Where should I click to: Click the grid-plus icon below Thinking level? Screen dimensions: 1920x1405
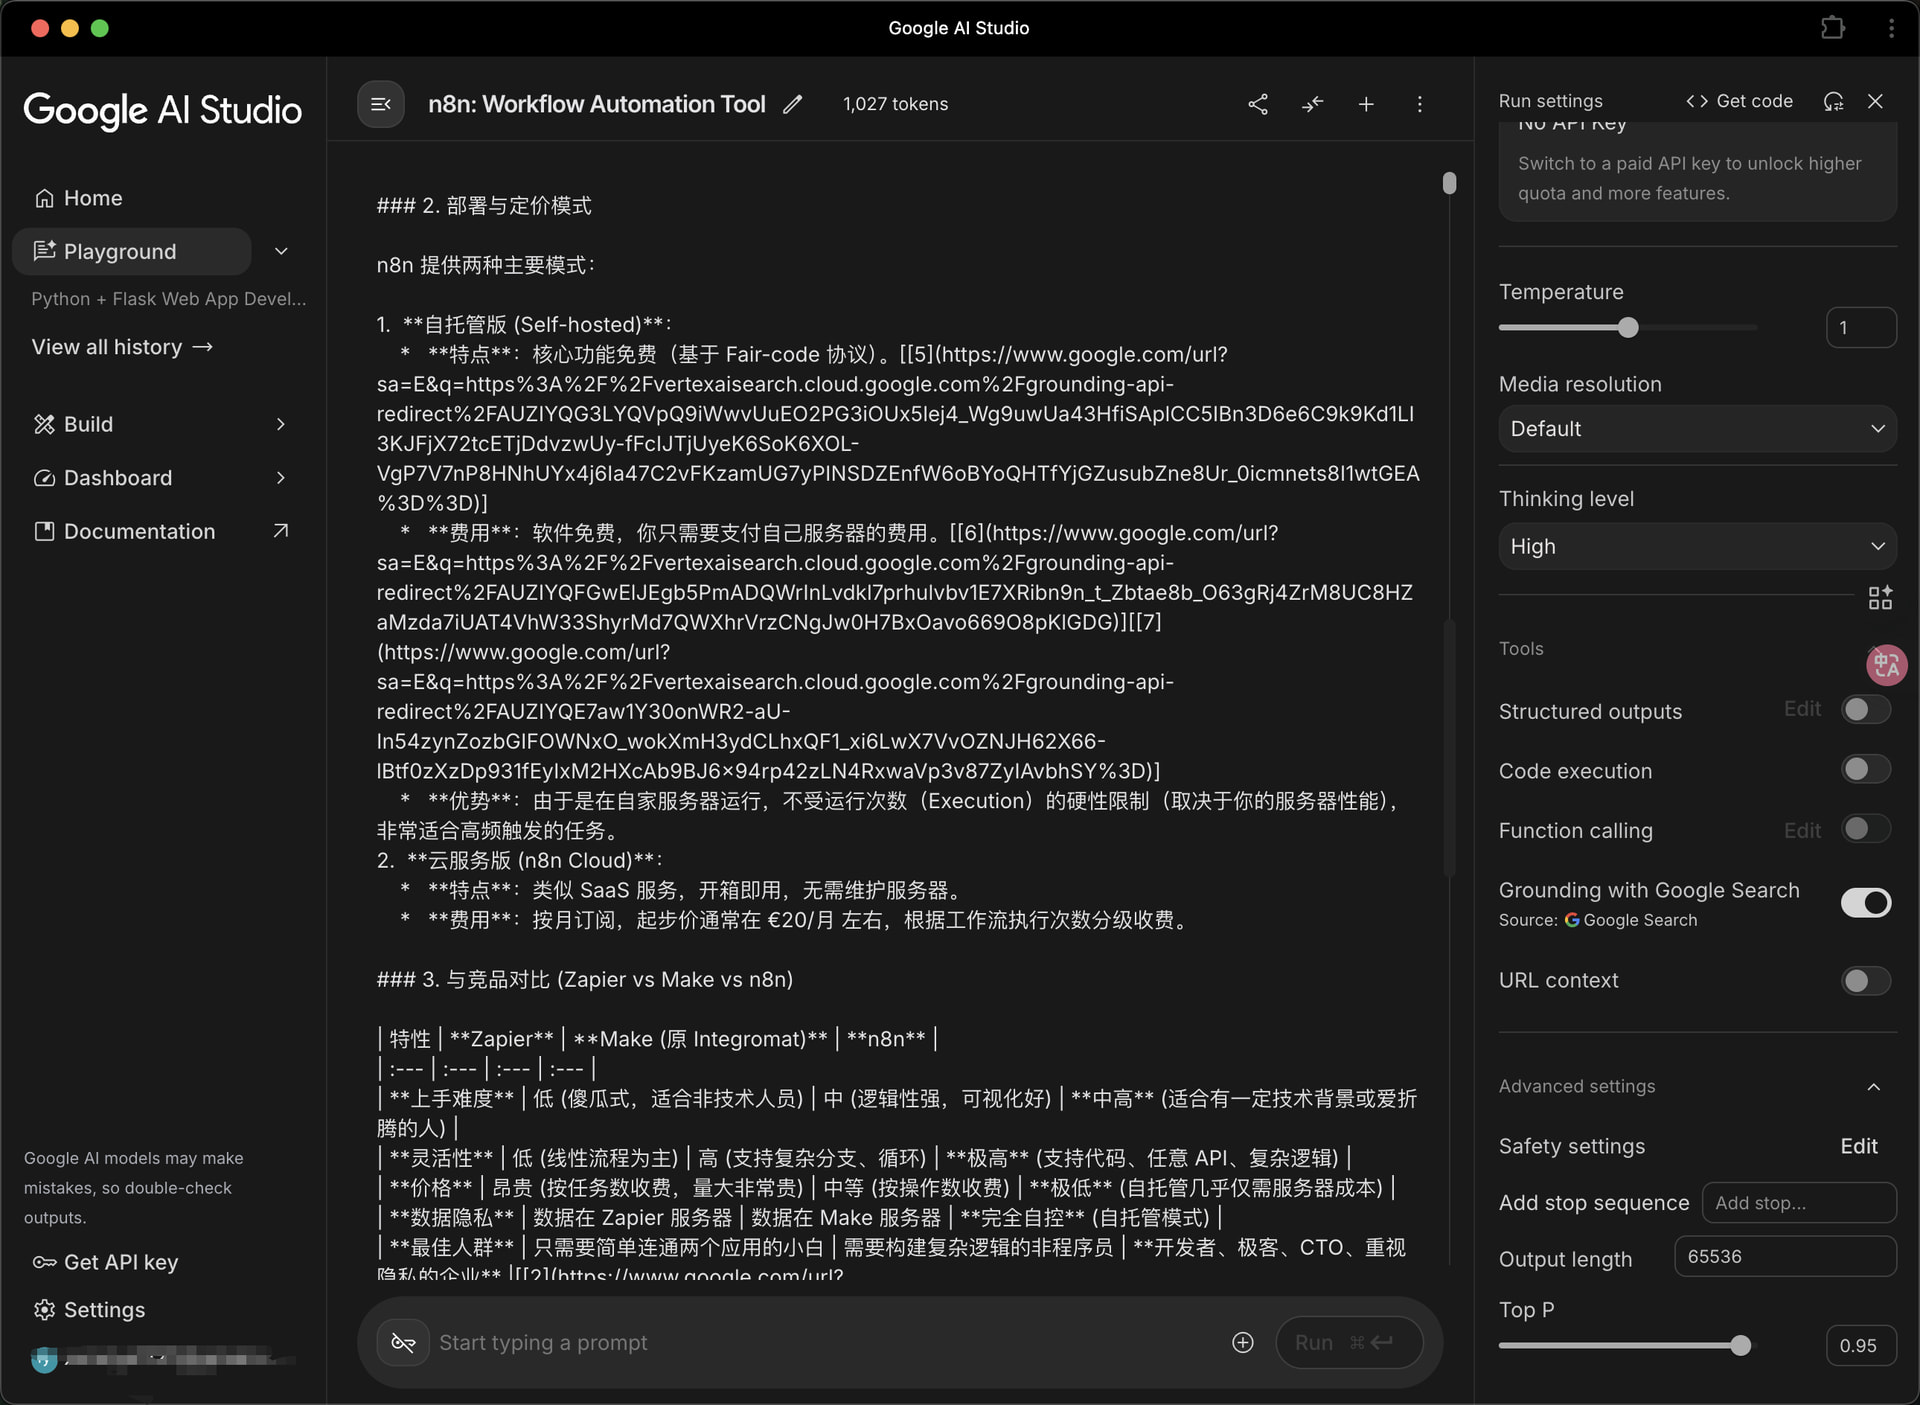1880,598
